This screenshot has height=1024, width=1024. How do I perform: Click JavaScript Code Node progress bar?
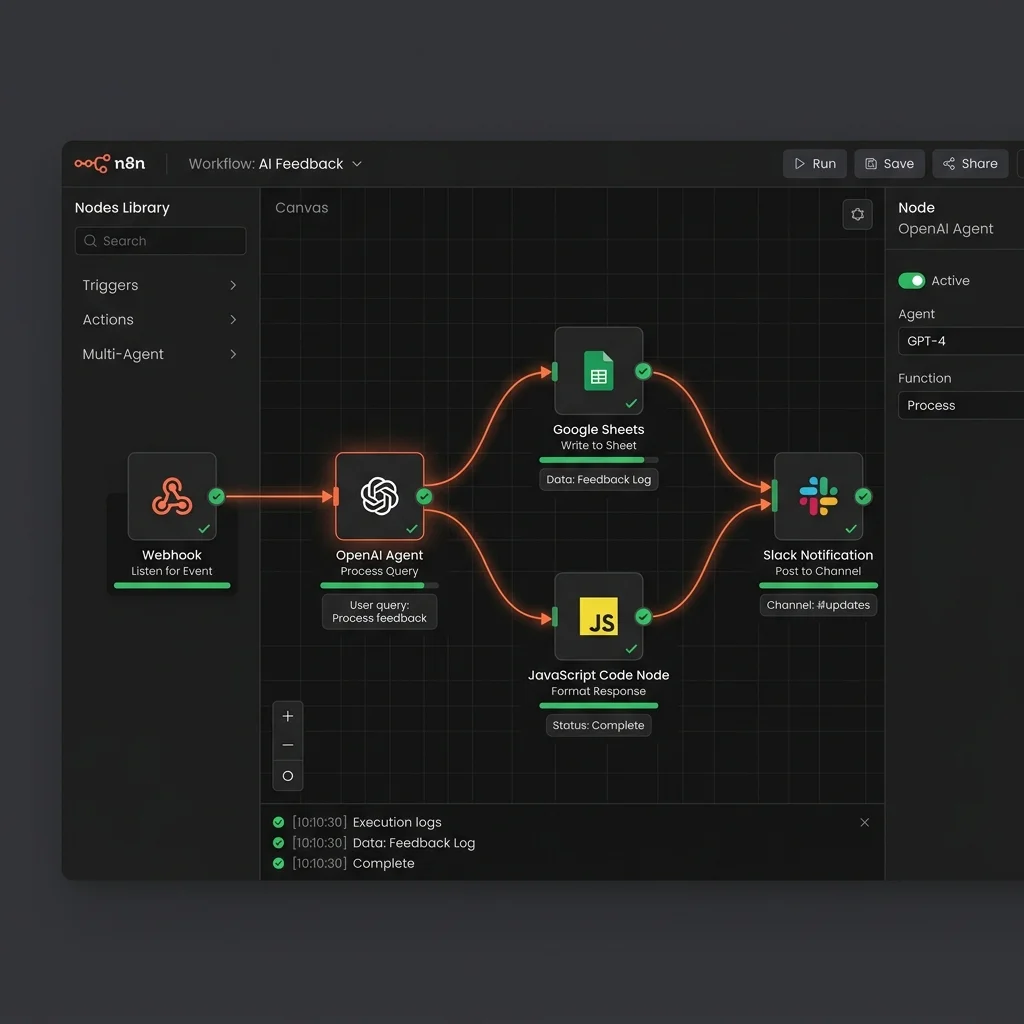click(x=599, y=706)
